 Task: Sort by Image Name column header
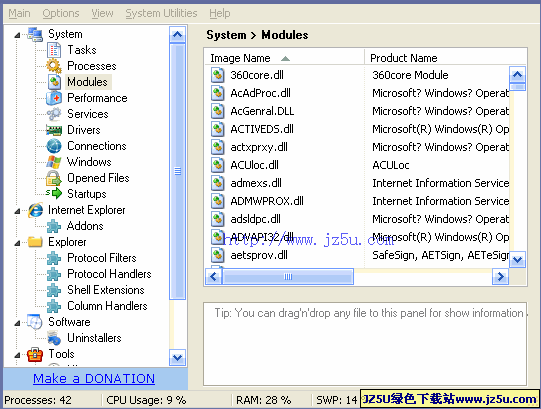[284, 58]
